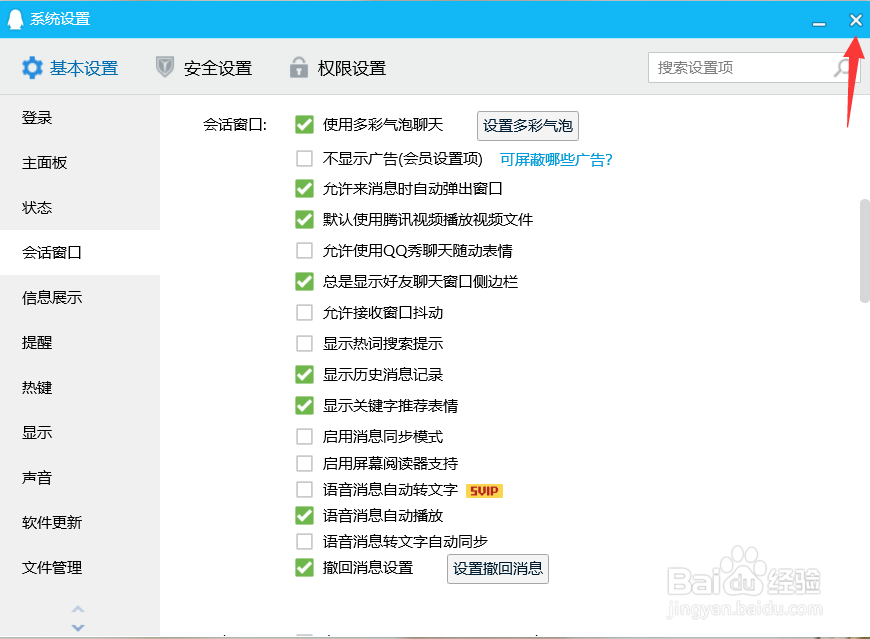Image resolution: width=870 pixels, height=639 pixels.
Task: Enable 允许接收窗口抖动 checkbox
Action: point(304,313)
